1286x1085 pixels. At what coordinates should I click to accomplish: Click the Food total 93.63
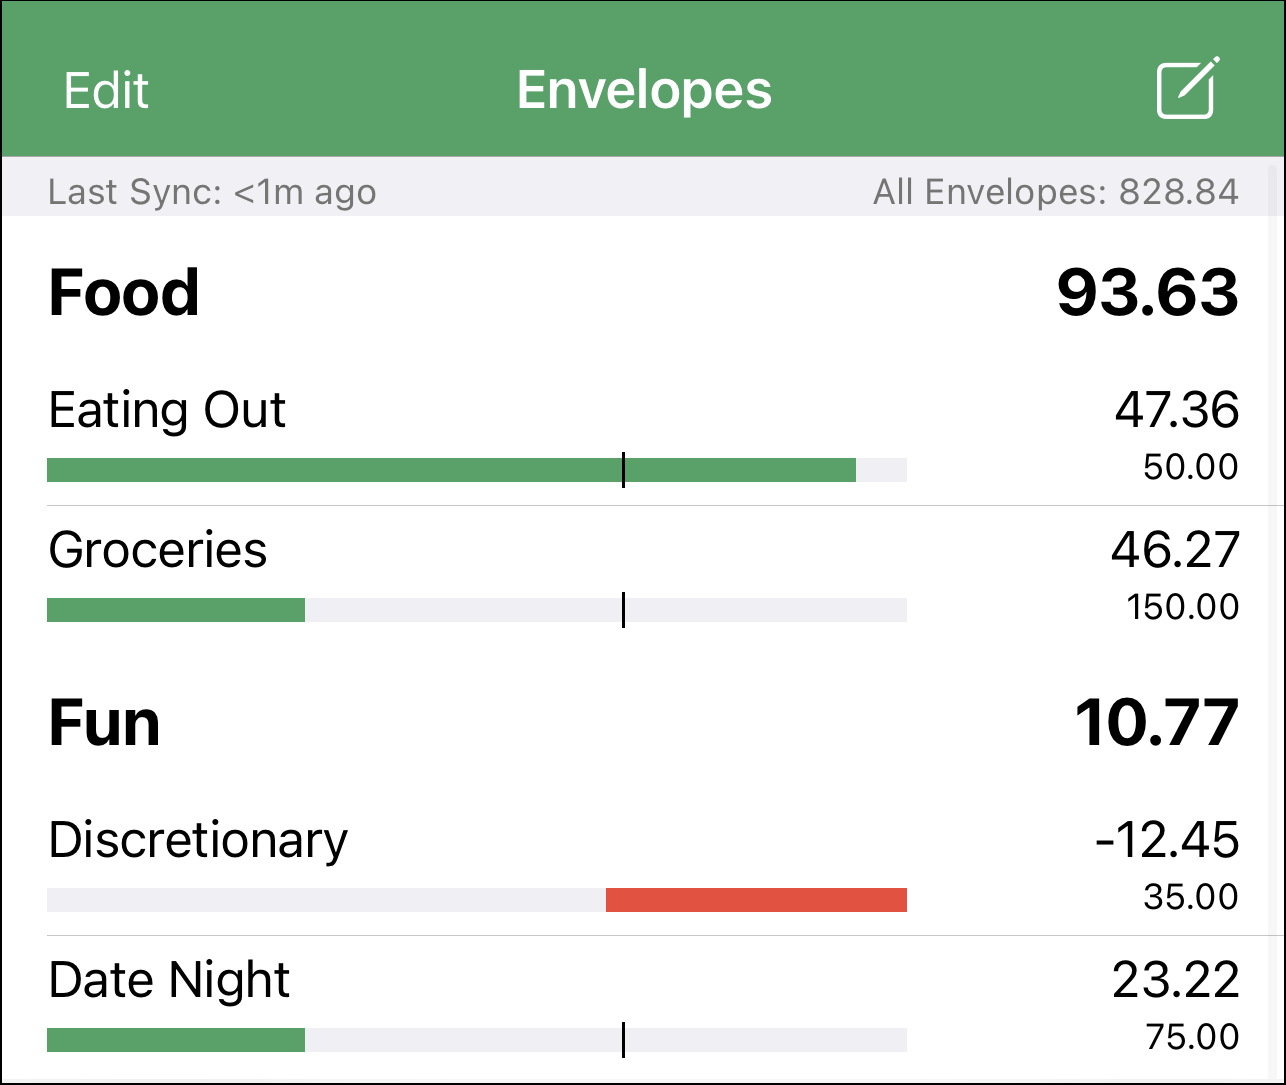(1147, 293)
